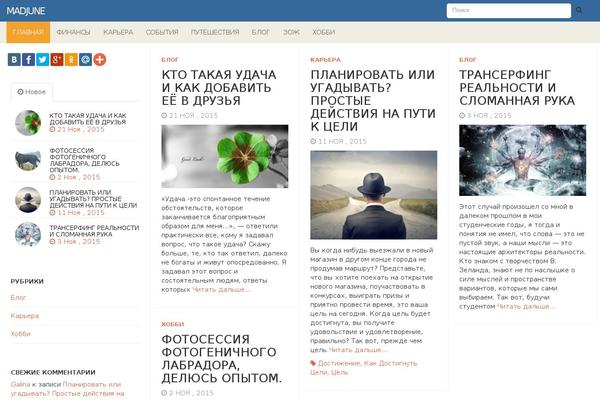Open the Достижение tag link
Image resolution: width=600 pixels, height=400 pixels.
pos(339,363)
